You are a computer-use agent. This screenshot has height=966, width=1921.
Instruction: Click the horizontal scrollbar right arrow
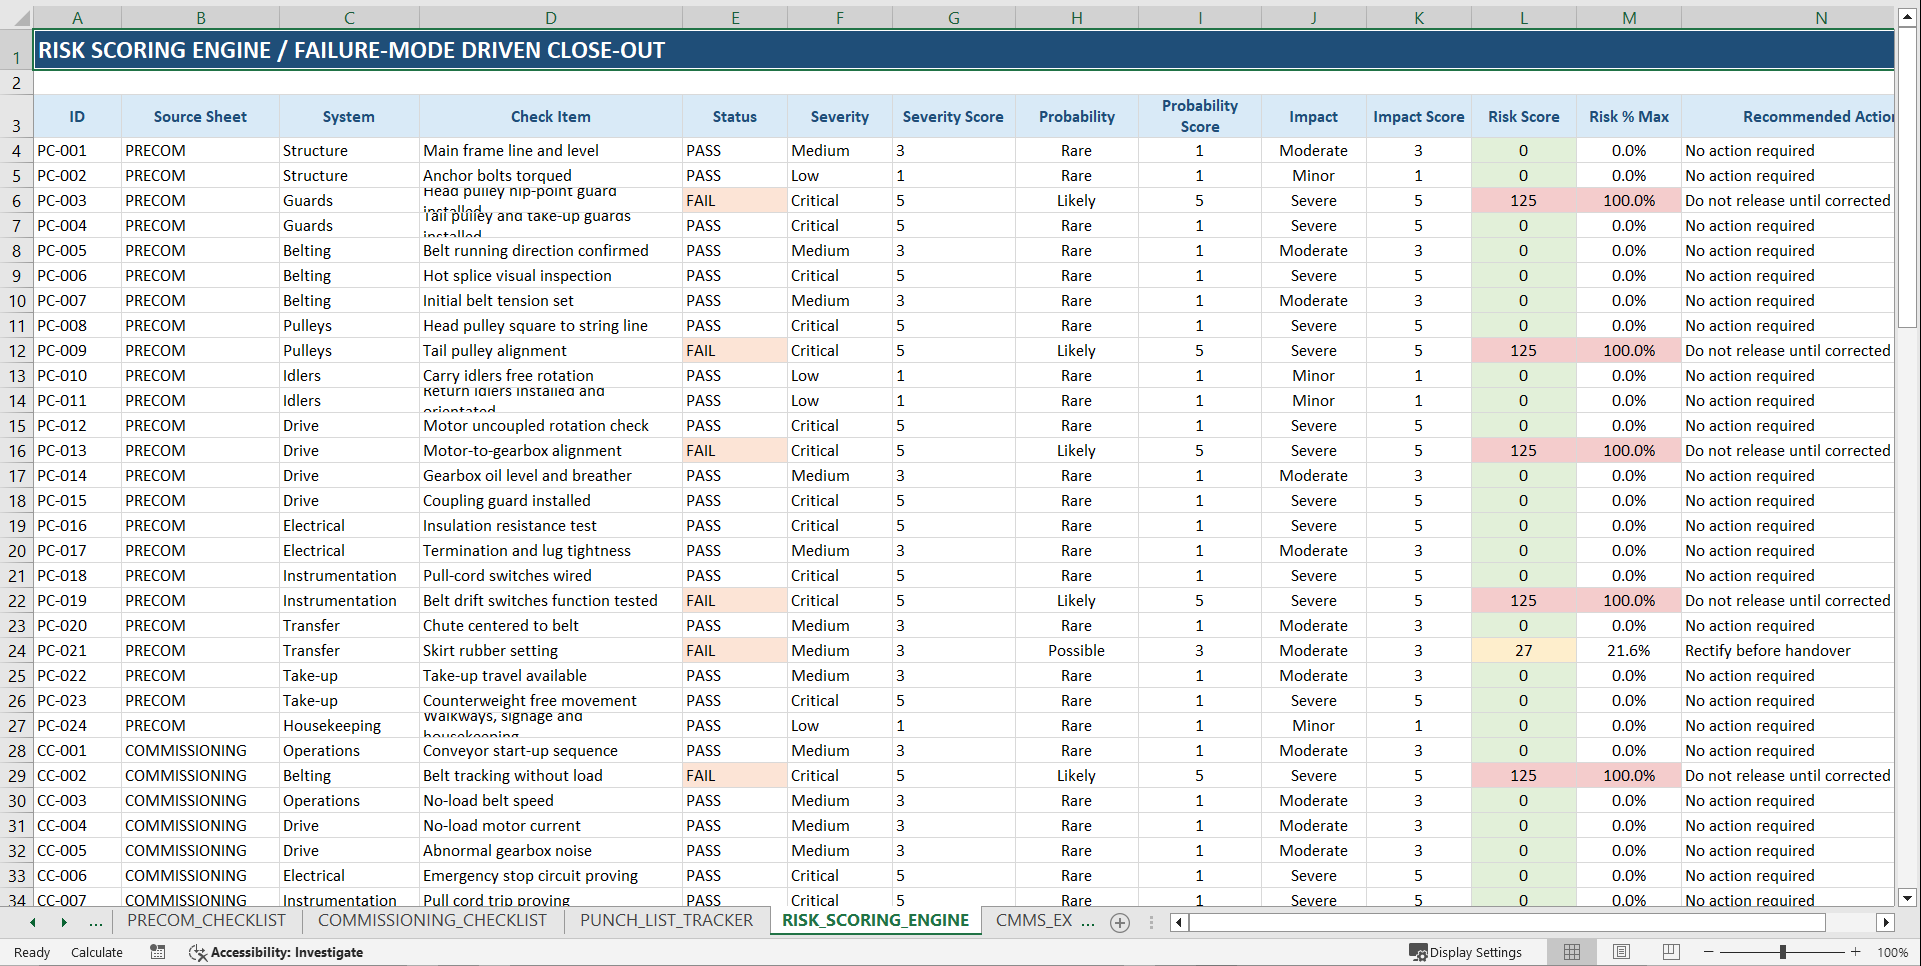point(1886,922)
